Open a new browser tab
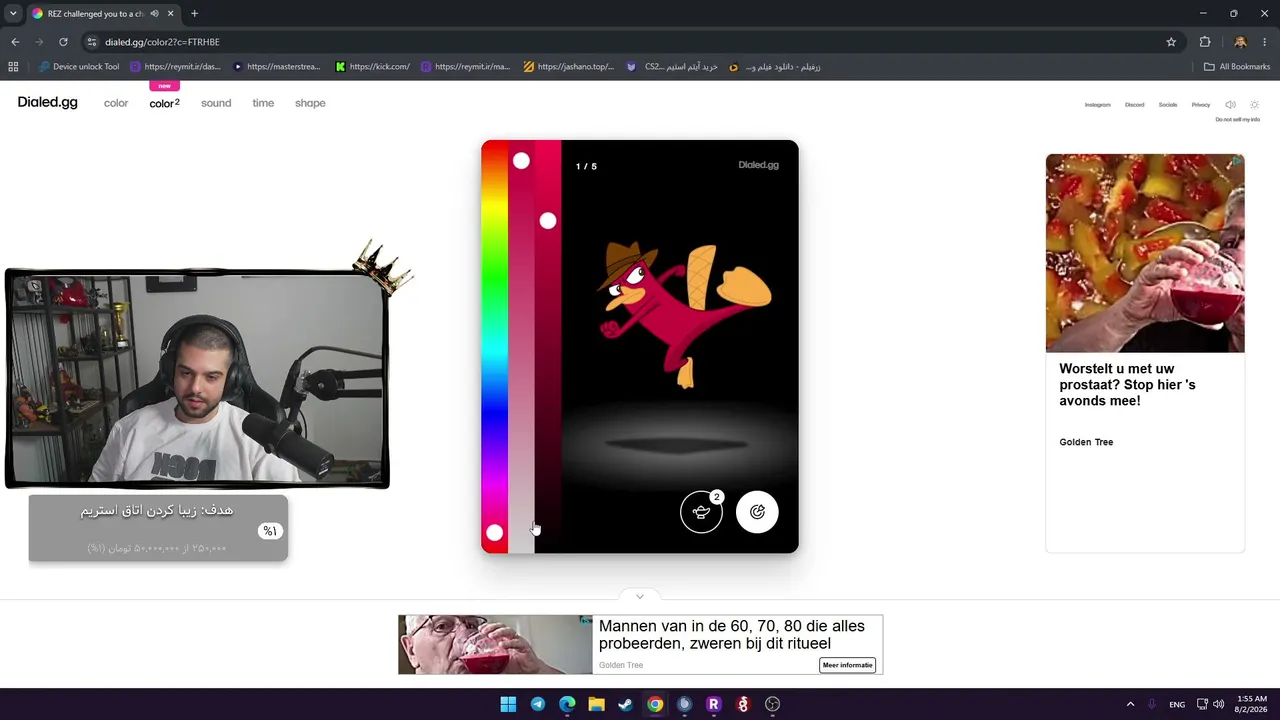Screen dimensions: 1280x720 [194, 14]
